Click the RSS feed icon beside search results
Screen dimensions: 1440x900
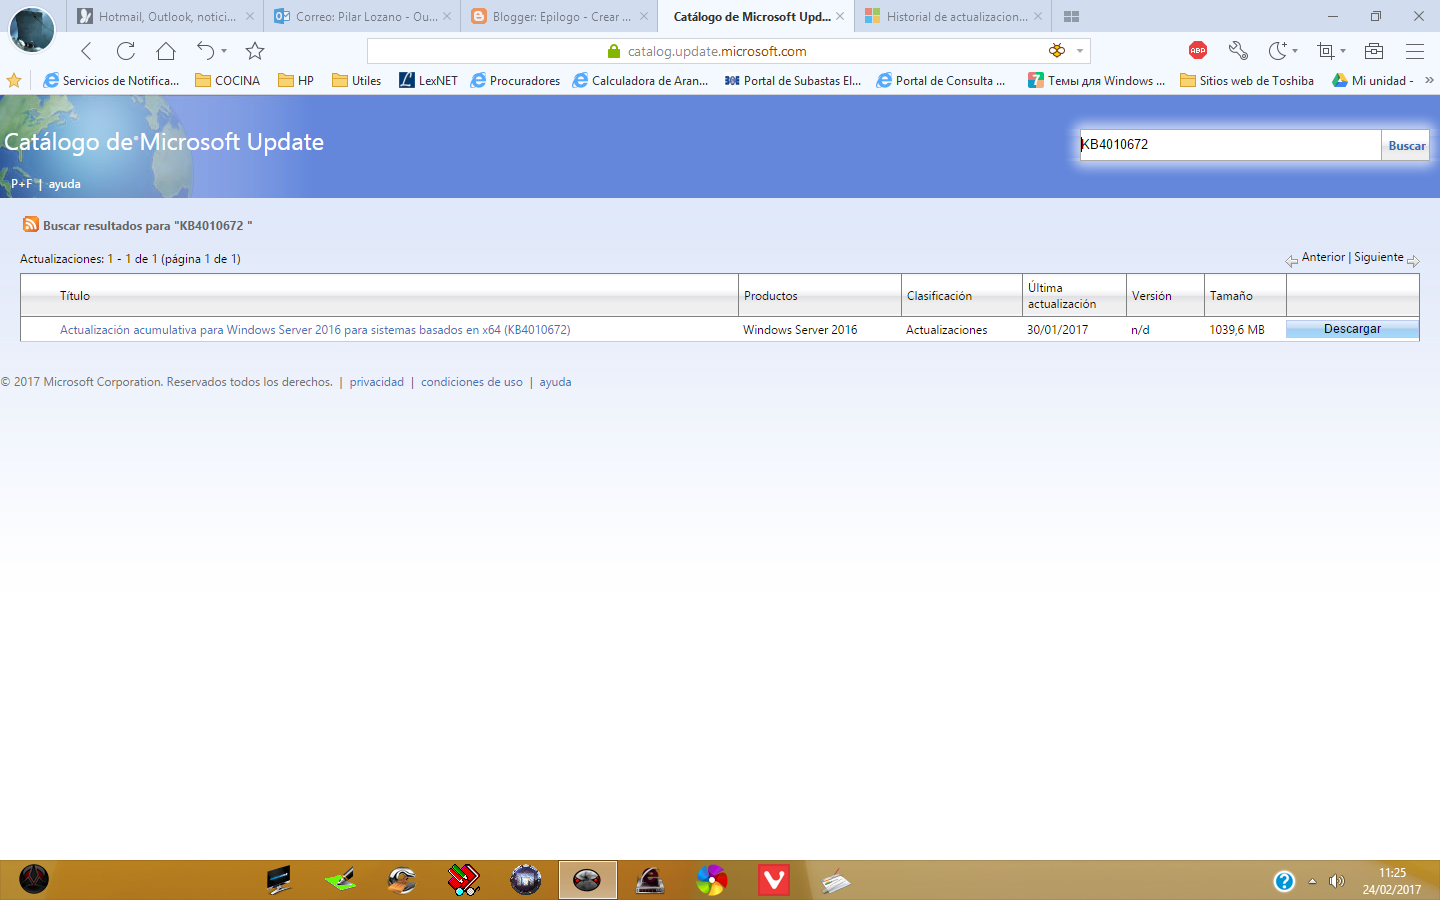tap(31, 224)
